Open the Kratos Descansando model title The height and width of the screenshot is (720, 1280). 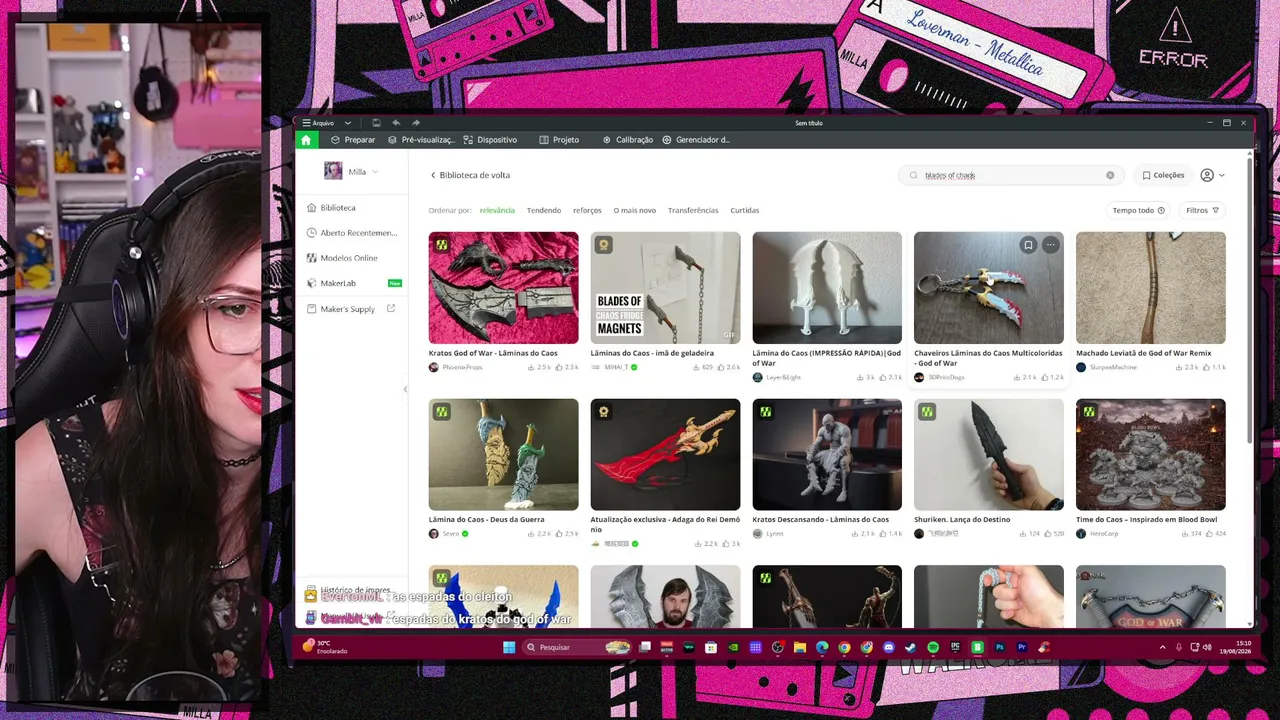[820, 519]
